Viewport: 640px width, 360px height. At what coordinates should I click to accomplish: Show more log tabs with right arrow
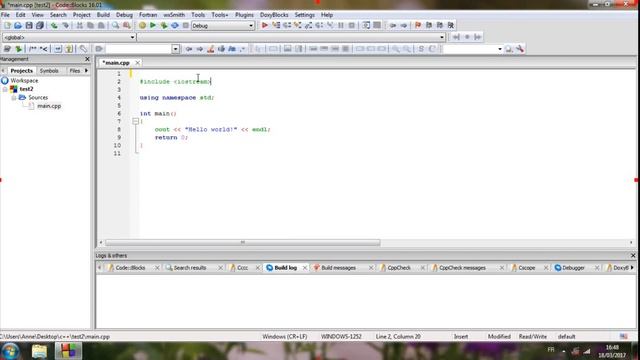point(632,268)
